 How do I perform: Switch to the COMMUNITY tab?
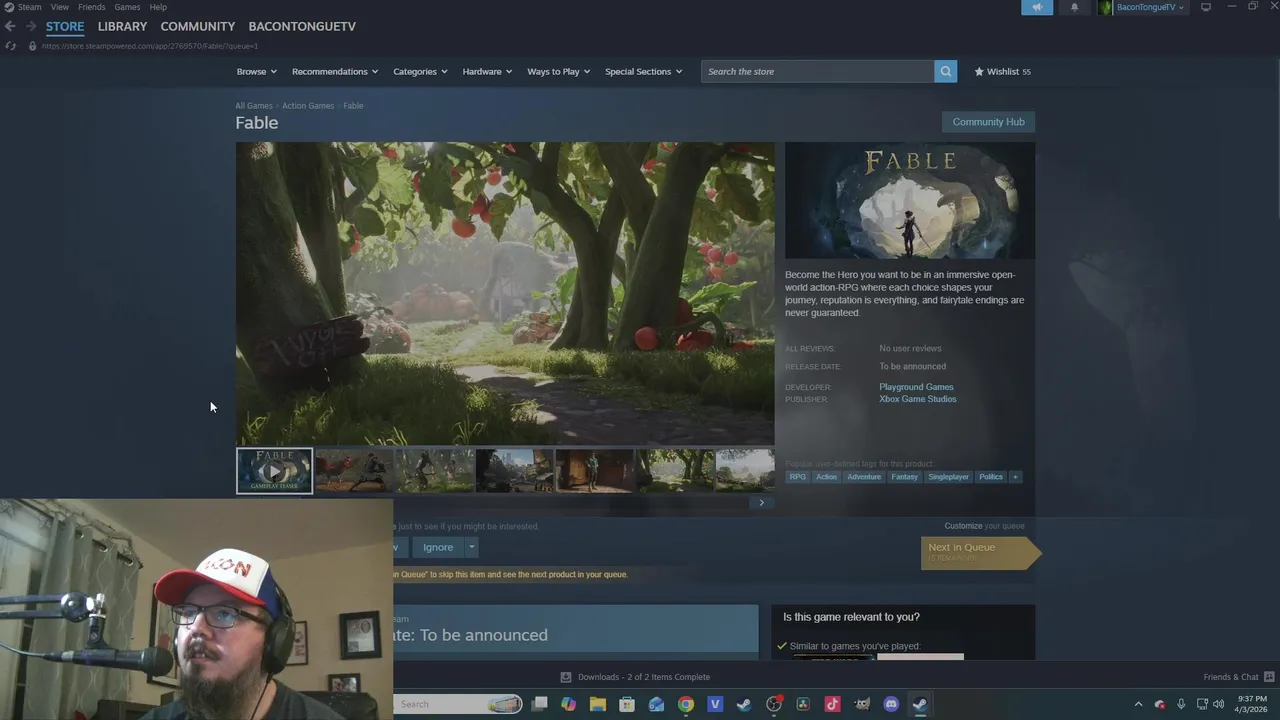(198, 26)
